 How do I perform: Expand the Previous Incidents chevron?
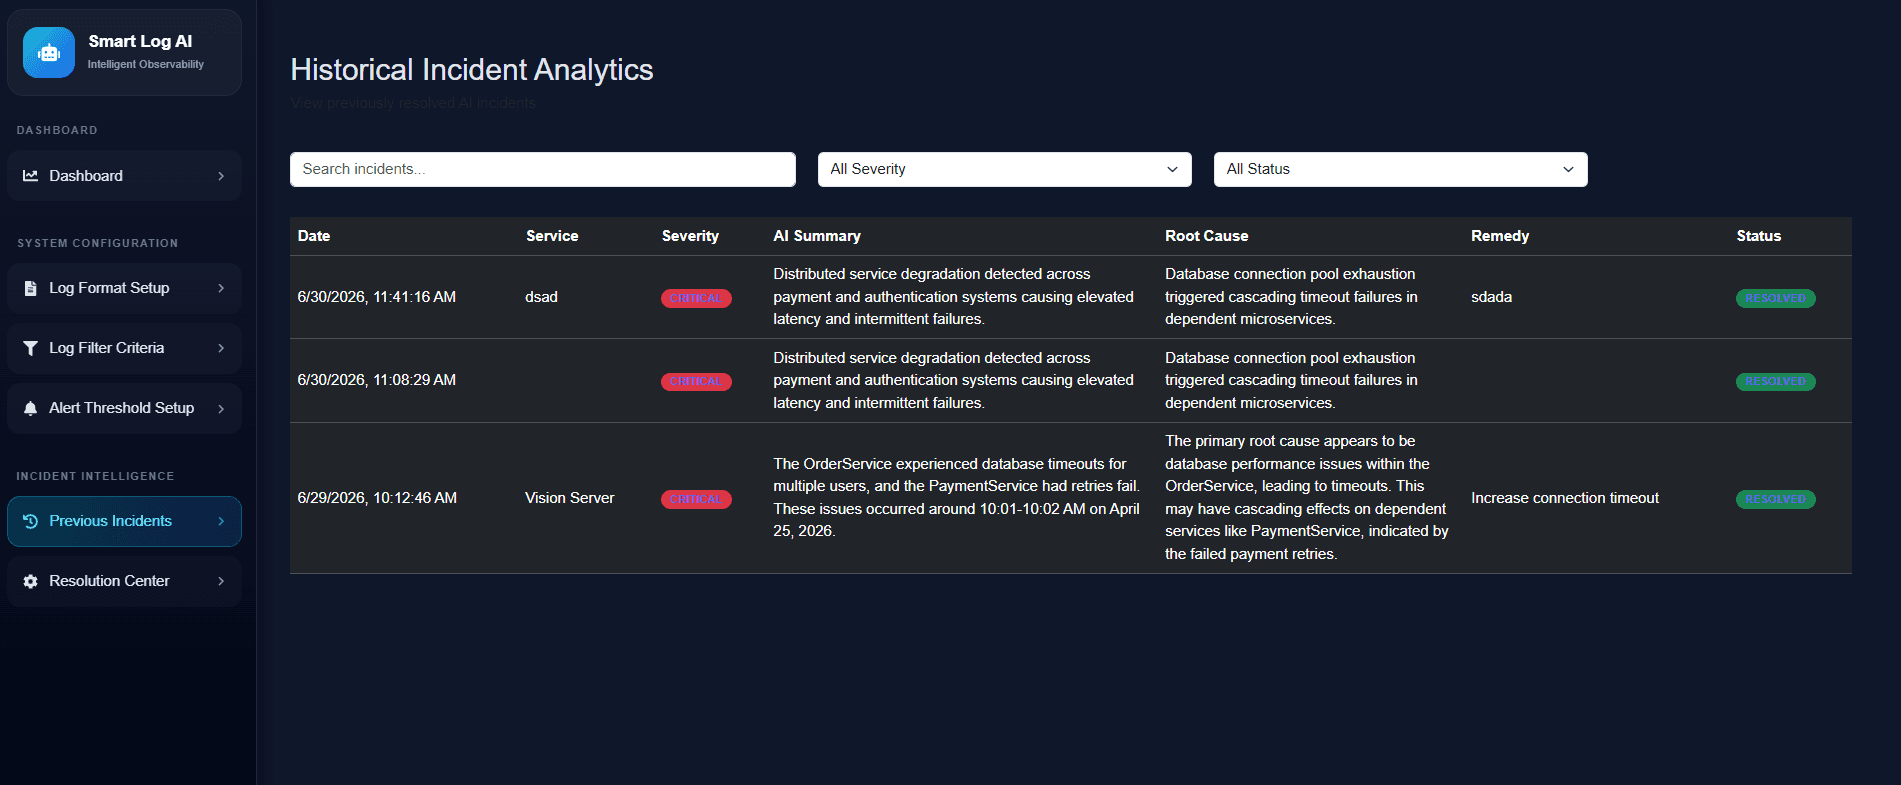[221, 521]
